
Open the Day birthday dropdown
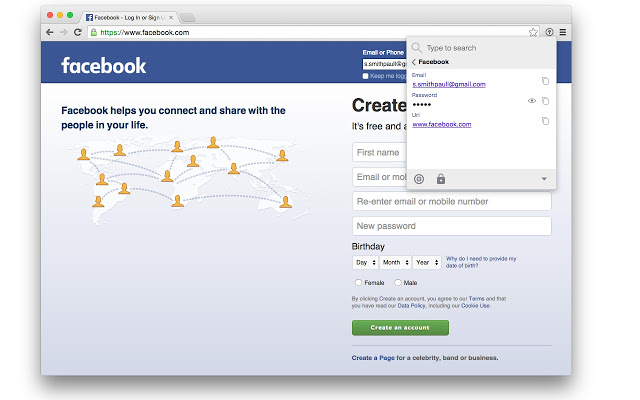point(365,262)
